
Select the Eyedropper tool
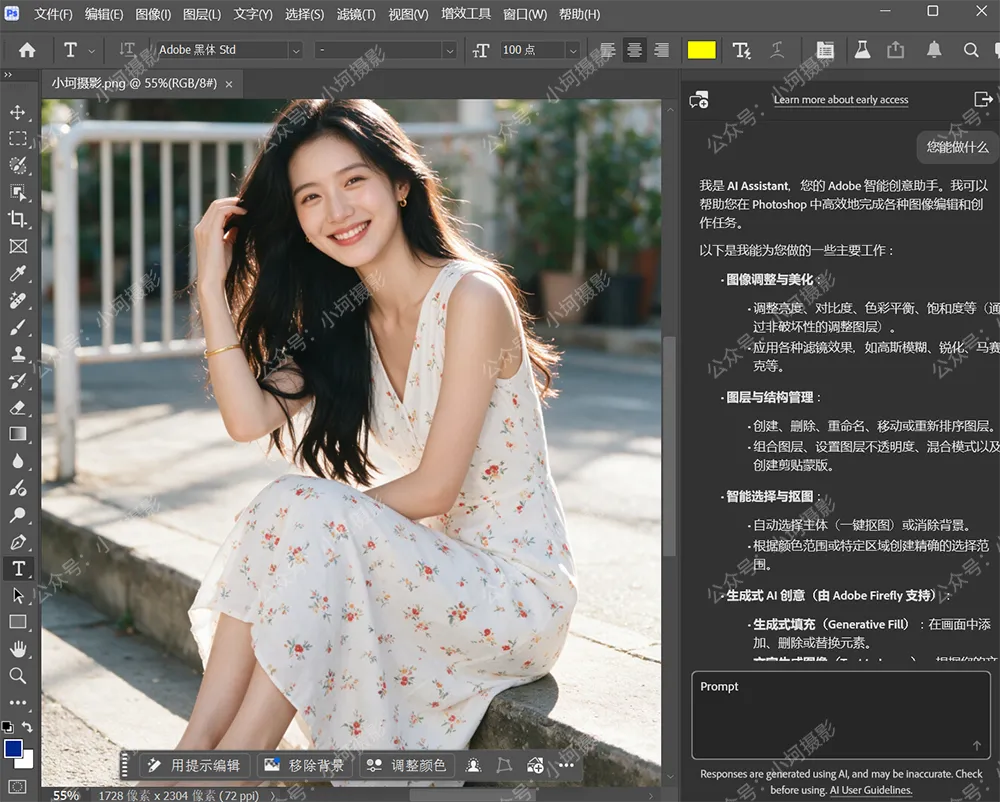tap(18, 273)
